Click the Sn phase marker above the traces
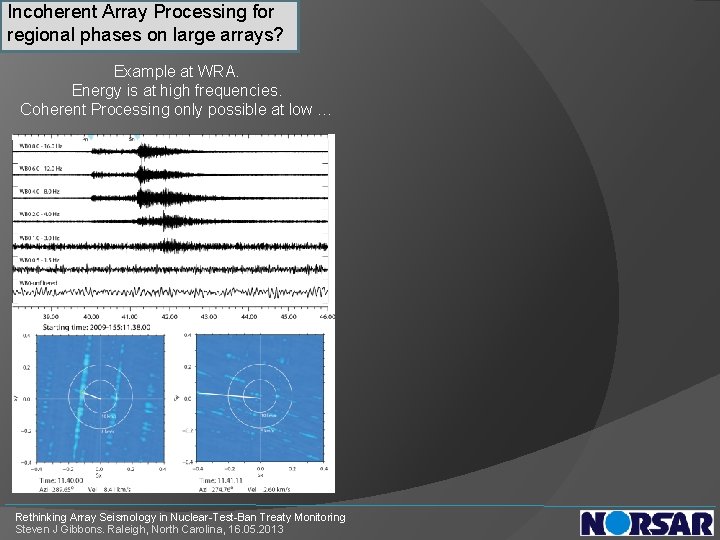Viewport: 720px width, 540px height. pyautogui.click(x=133, y=138)
